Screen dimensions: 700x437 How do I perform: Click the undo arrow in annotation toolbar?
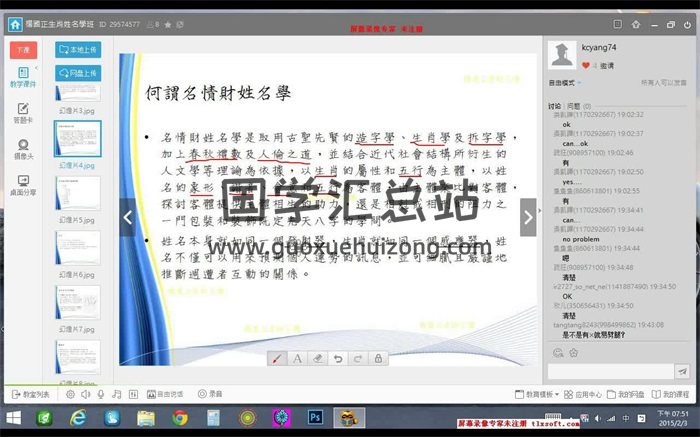(x=338, y=358)
